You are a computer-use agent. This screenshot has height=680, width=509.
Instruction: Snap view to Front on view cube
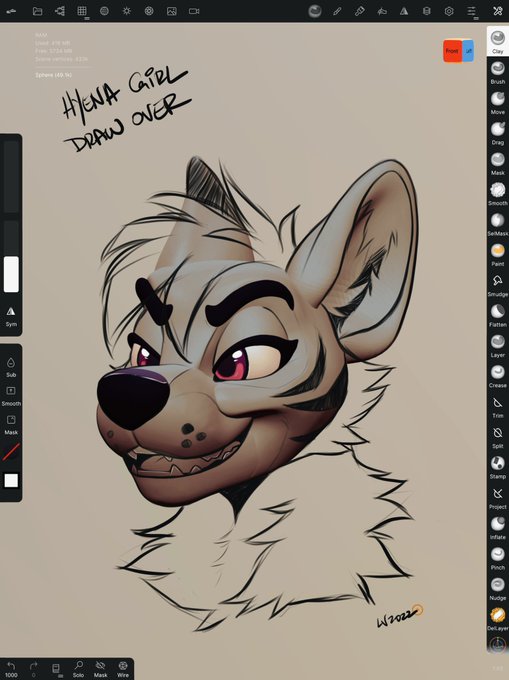pyautogui.click(x=452, y=51)
